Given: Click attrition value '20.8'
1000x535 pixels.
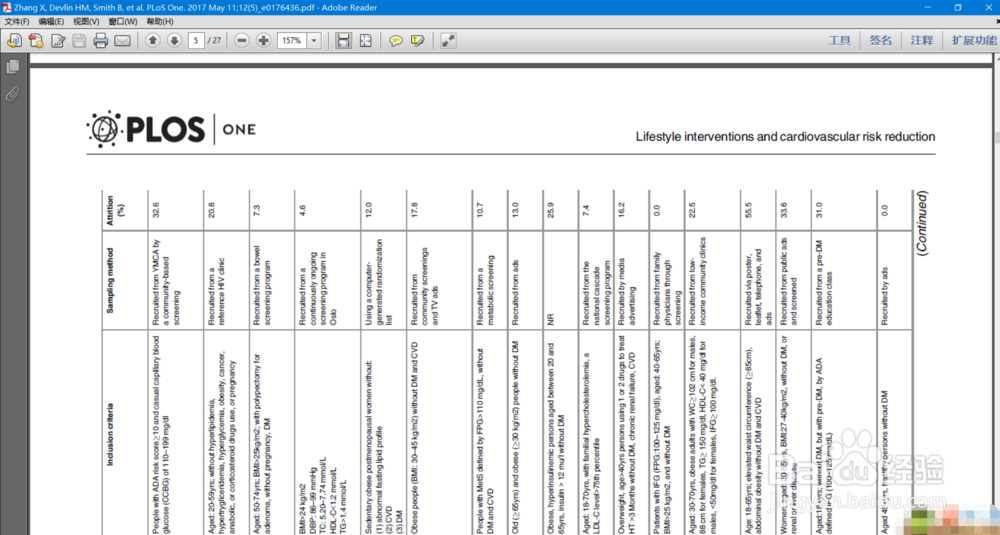Looking at the screenshot, I should (210, 210).
